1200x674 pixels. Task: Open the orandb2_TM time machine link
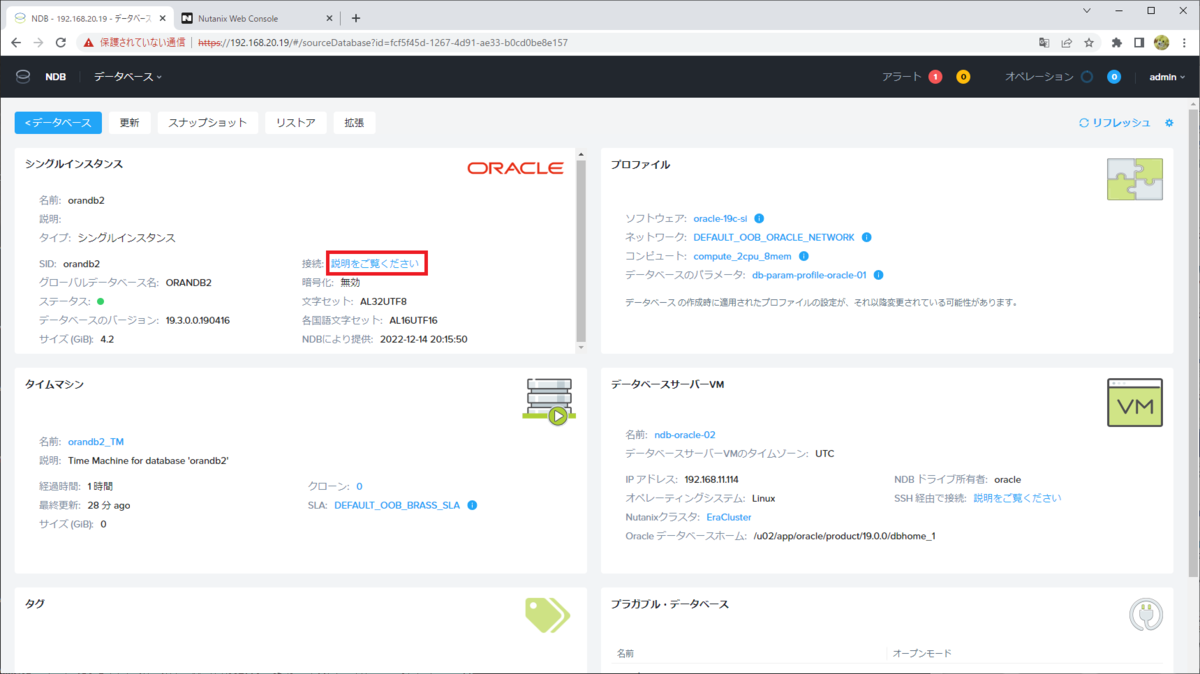tap(96, 441)
